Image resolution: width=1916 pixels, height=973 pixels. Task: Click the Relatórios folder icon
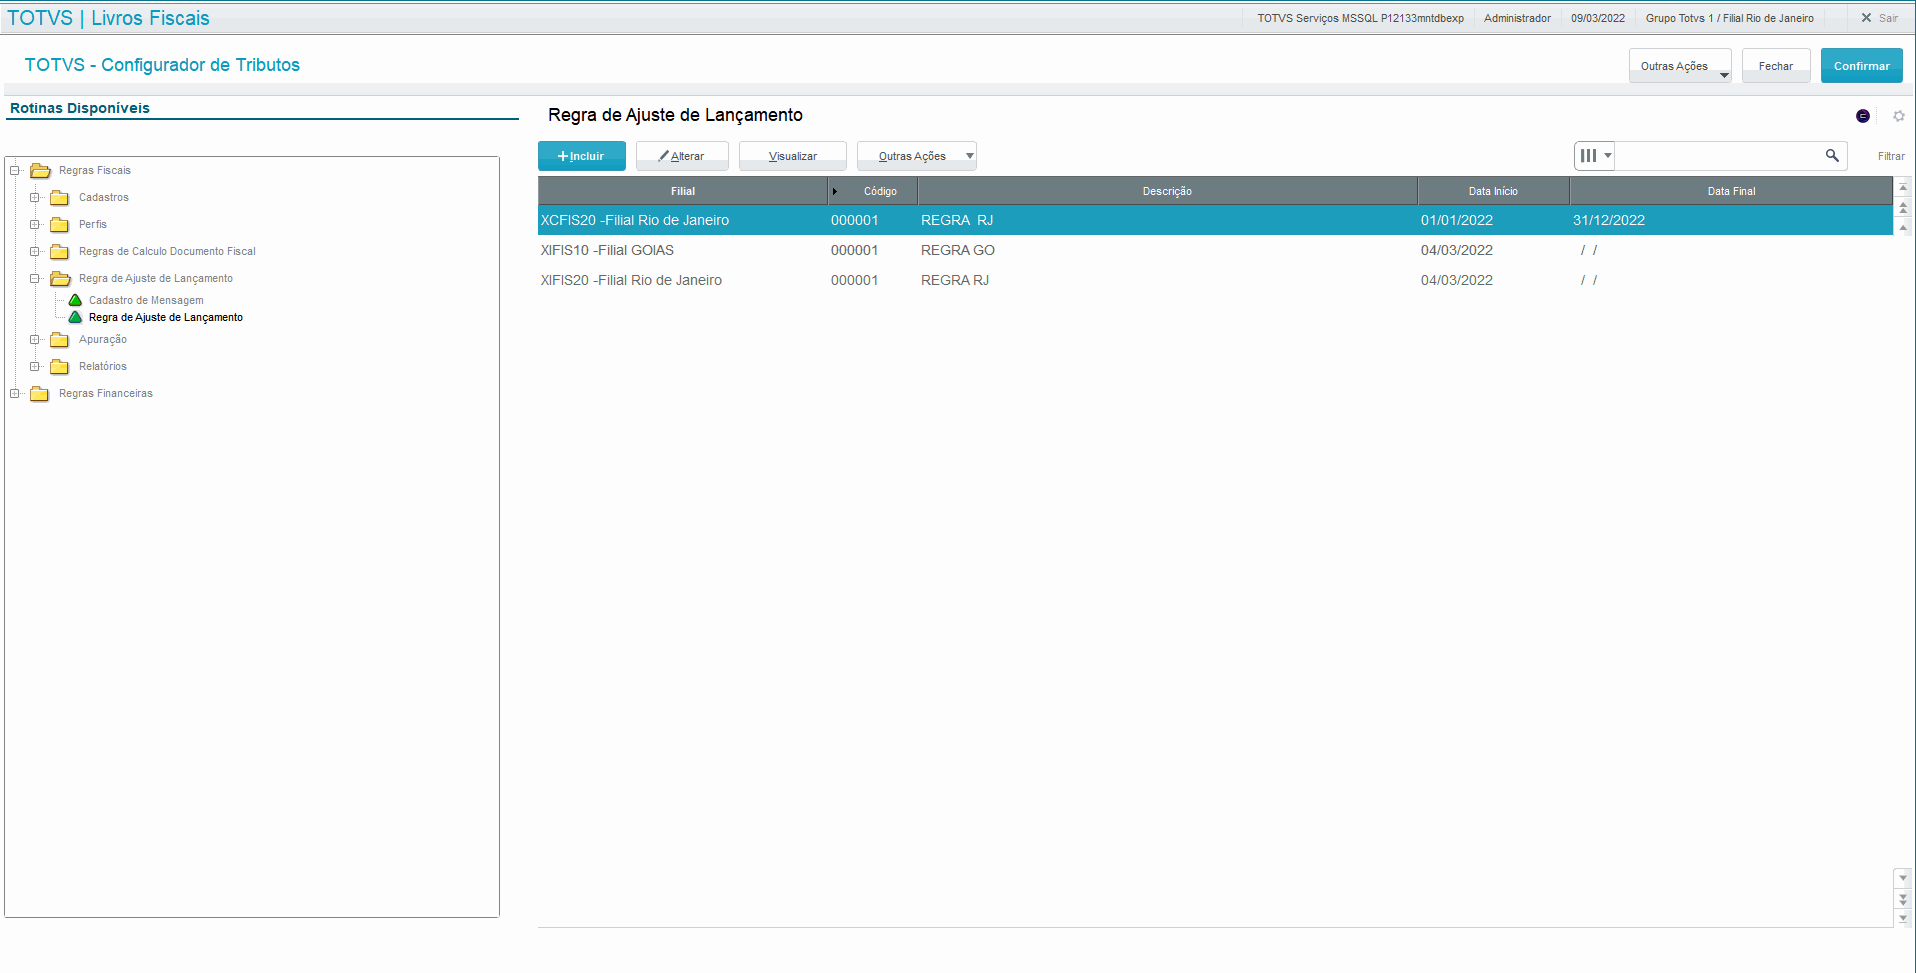60,367
